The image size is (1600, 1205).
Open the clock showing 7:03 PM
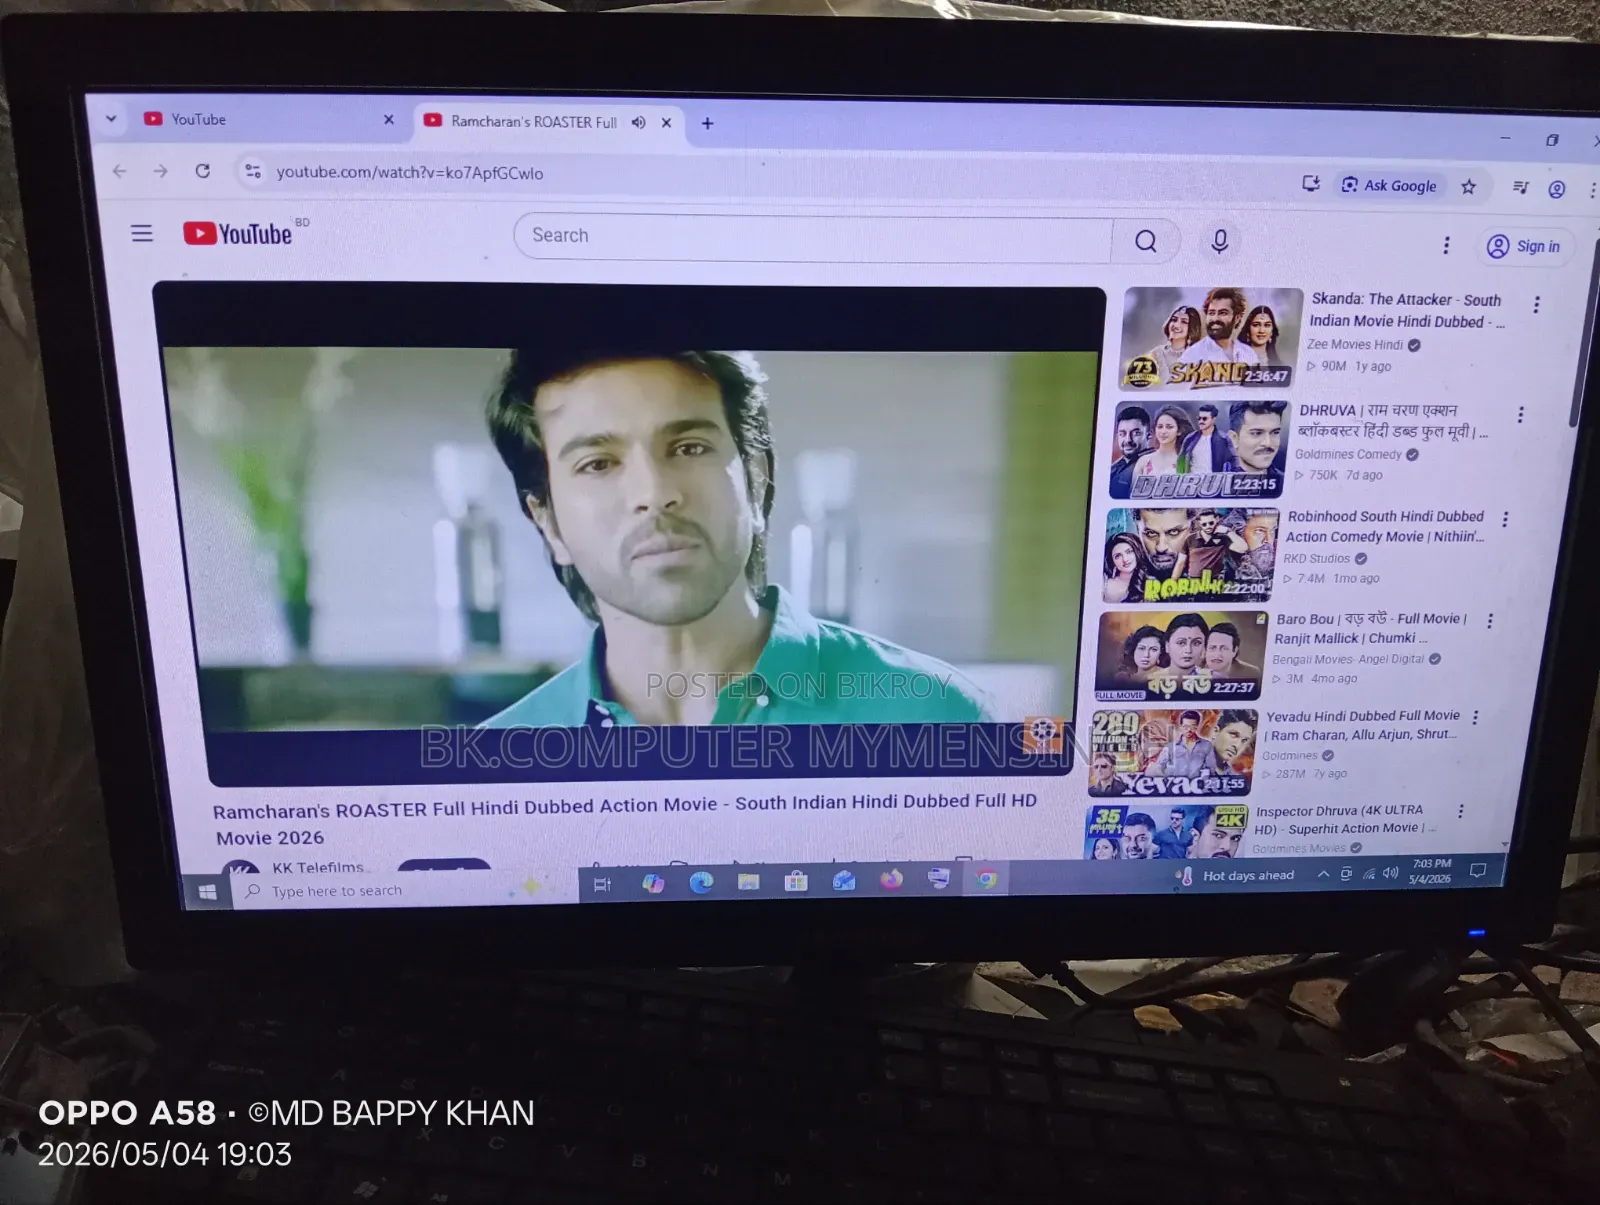tap(1431, 871)
